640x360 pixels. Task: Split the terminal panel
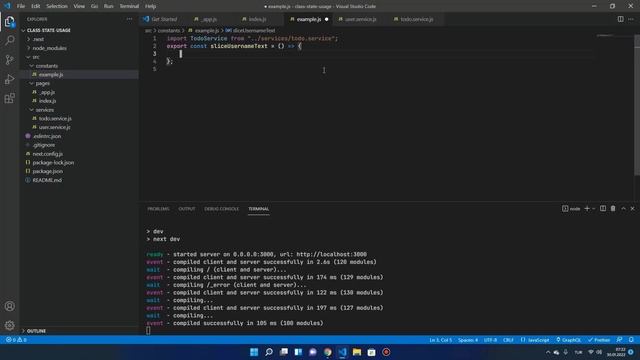(x=603, y=209)
